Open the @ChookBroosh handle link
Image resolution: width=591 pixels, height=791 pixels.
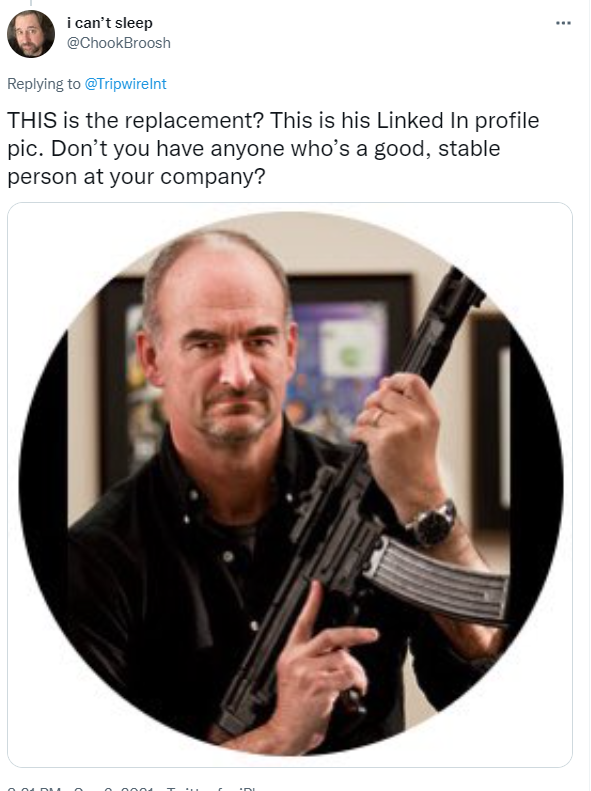pyautogui.click(x=119, y=43)
